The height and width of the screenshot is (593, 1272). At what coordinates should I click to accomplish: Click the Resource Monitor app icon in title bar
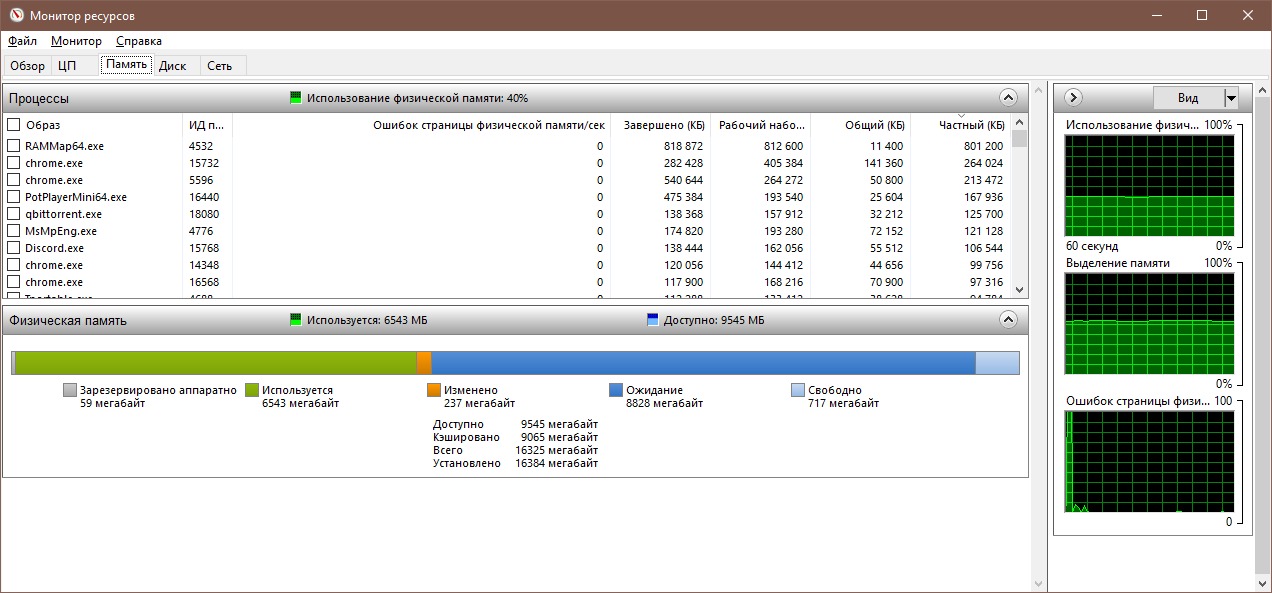15,16
